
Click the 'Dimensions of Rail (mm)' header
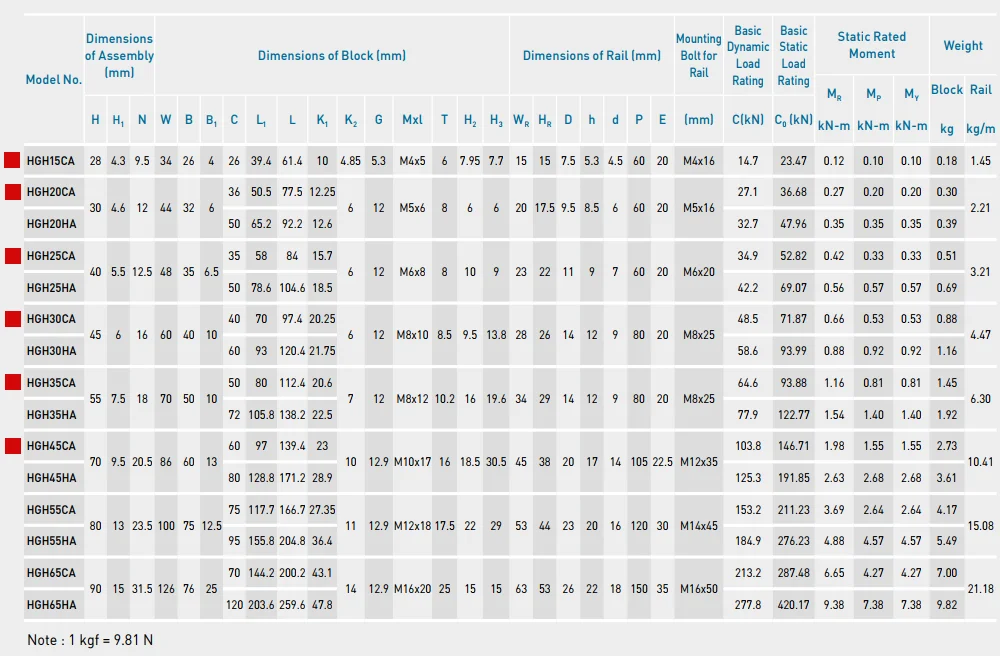592,55
